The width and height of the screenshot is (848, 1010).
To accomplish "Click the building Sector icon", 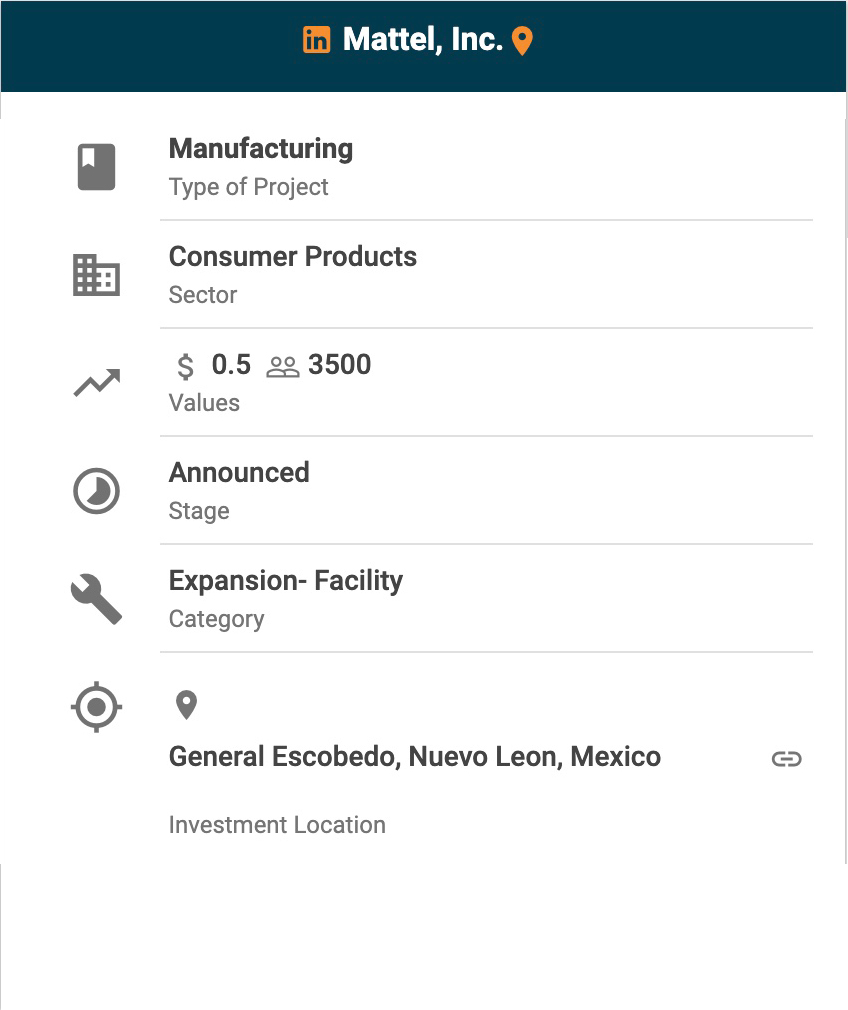I will pos(97,275).
